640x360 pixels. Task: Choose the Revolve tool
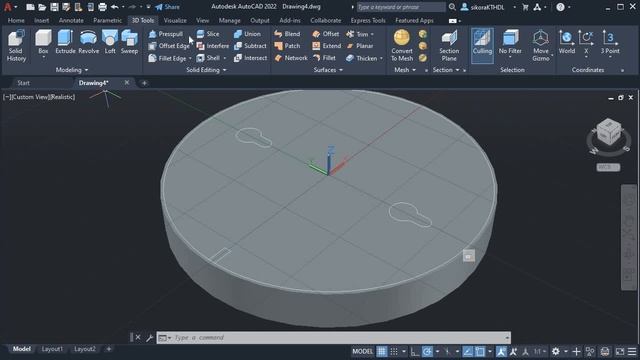point(89,42)
